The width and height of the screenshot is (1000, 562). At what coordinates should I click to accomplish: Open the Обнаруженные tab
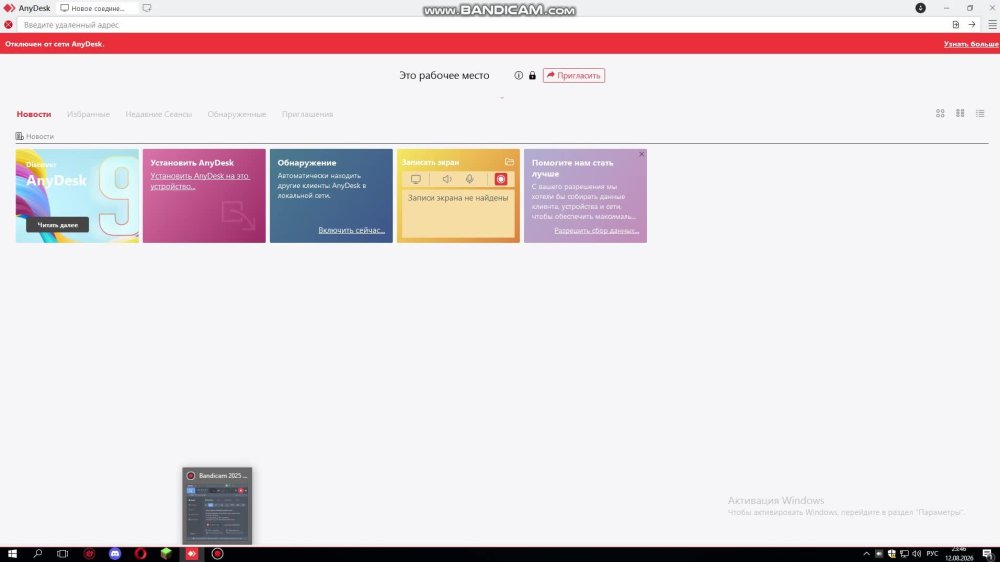coord(237,114)
